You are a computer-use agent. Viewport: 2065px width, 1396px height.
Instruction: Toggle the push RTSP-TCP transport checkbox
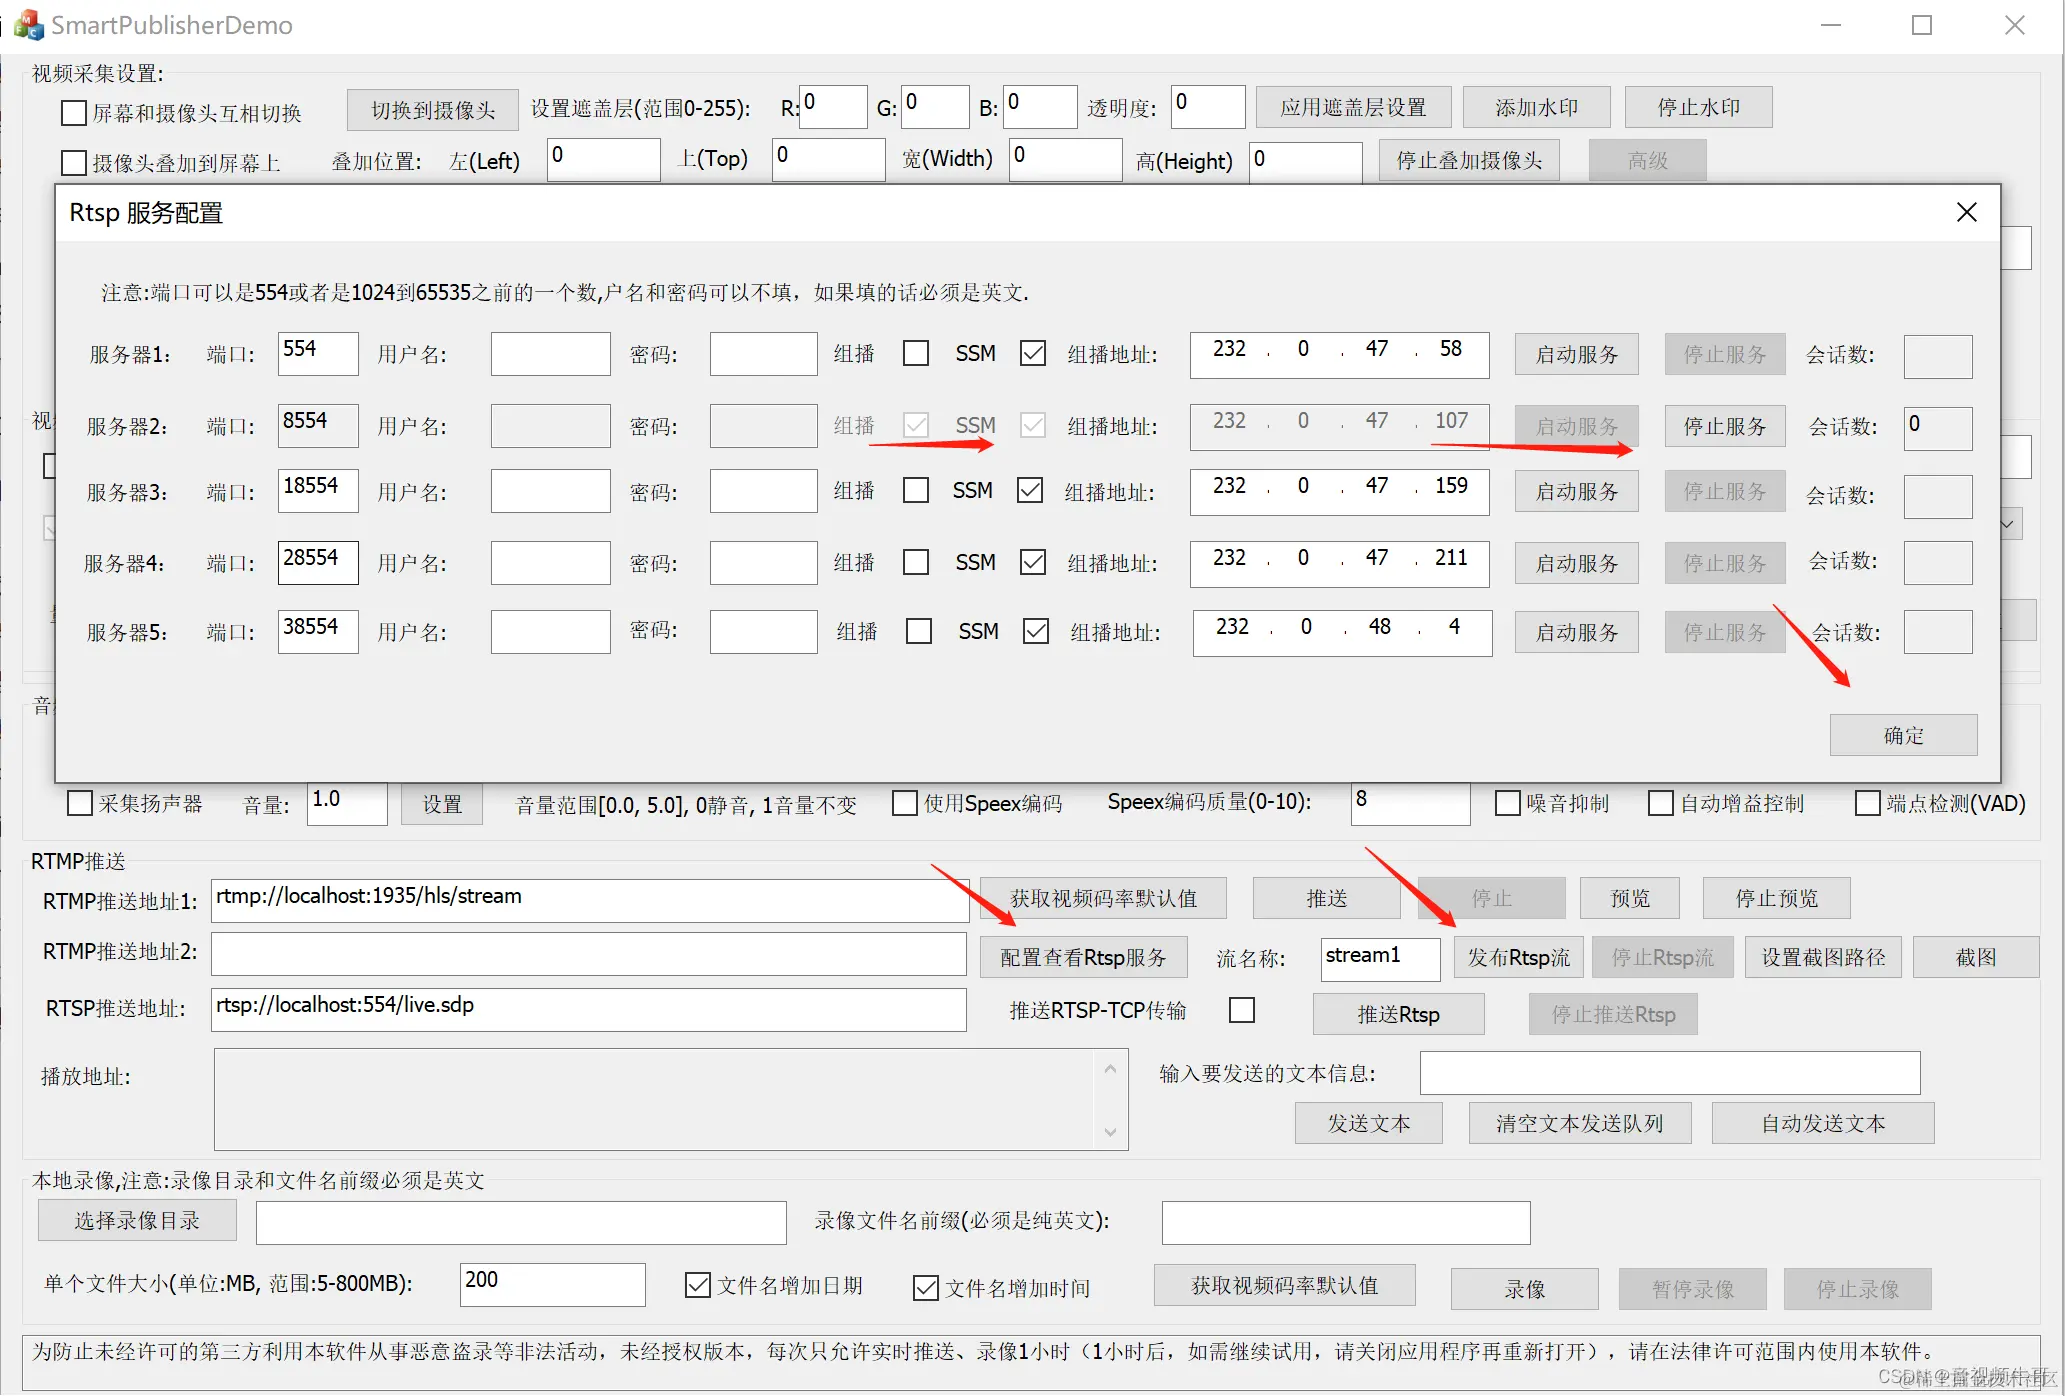click(x=1242, y=1011)
